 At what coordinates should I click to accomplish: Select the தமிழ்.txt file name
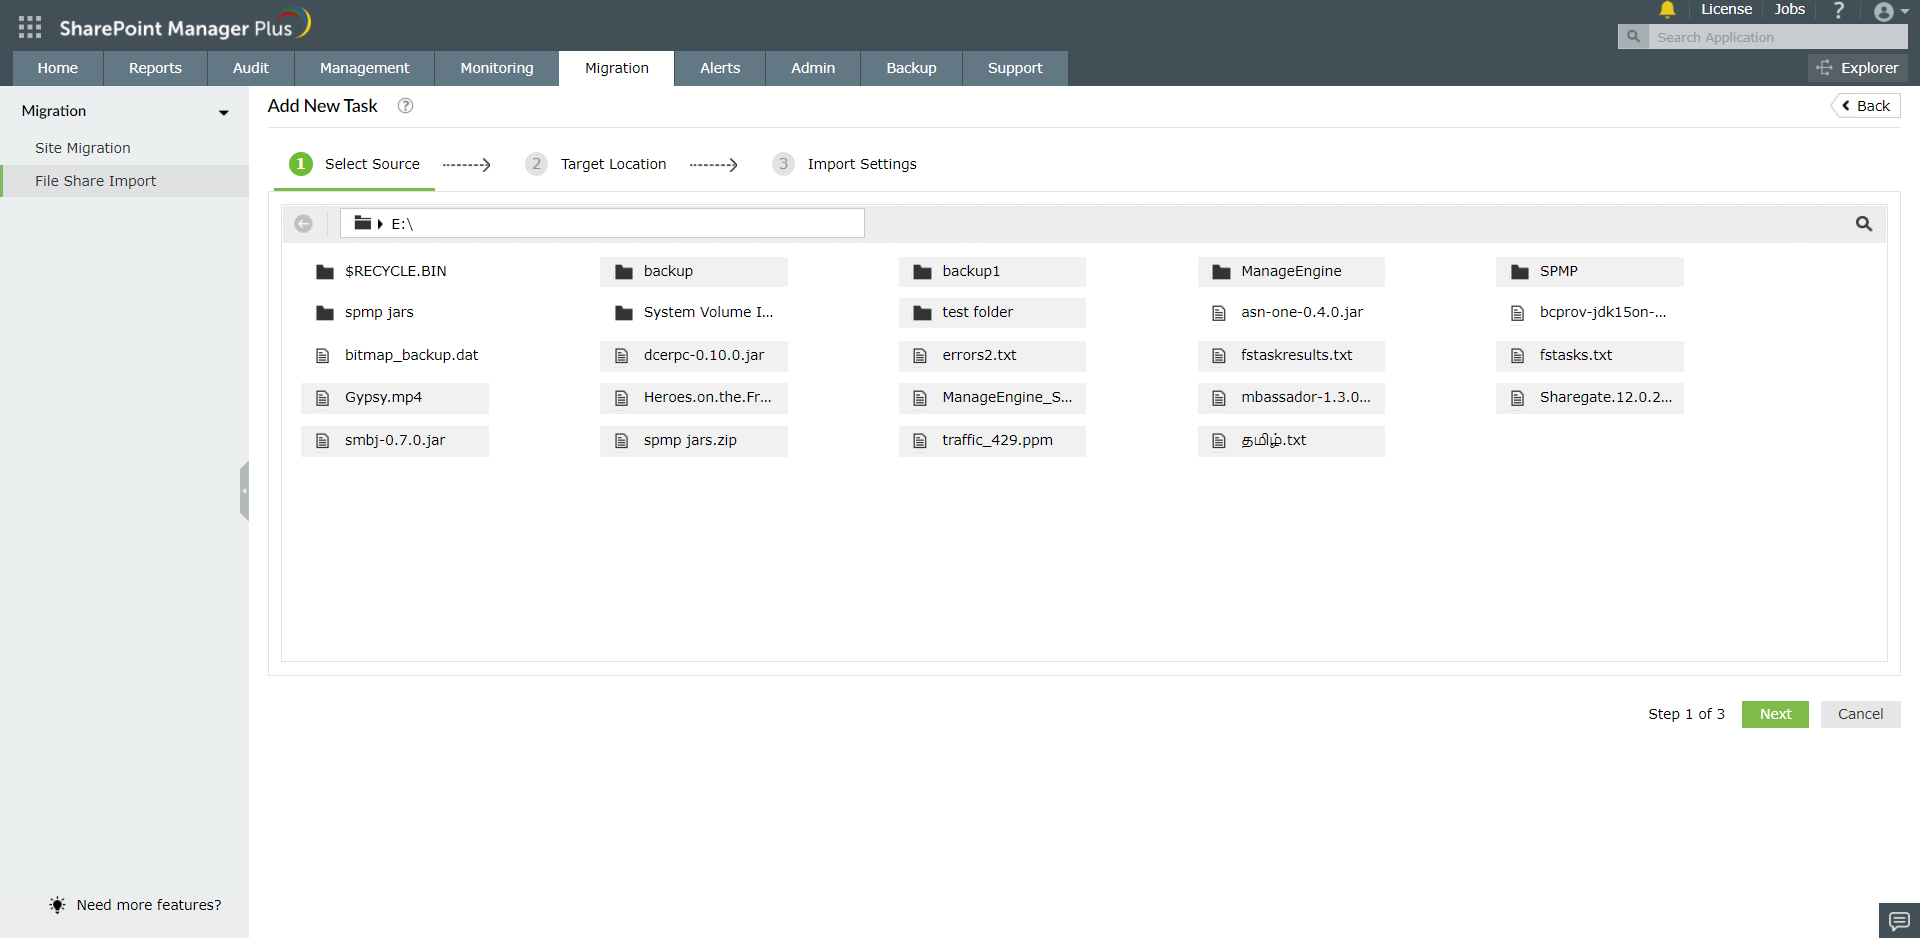click(x=1274, y=440)
